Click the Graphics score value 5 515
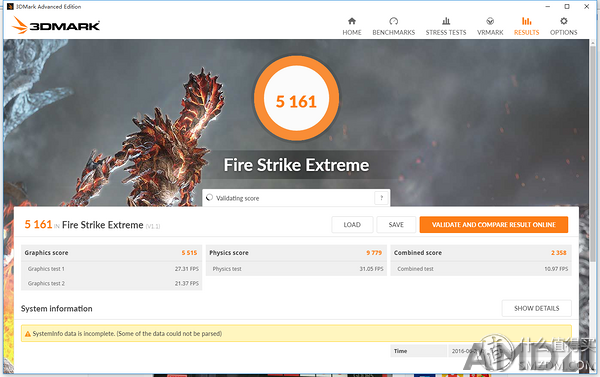This screenshot has height=377, width=600. coord(189,253)
